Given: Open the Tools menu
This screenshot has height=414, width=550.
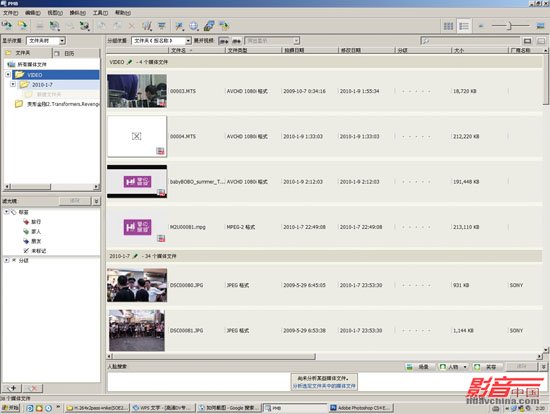Looking at the screenshot, I should pos(100,13).
